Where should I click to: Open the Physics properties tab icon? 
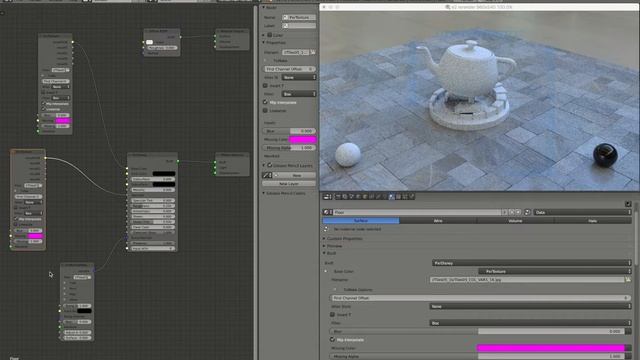click(x=411, y=197)
